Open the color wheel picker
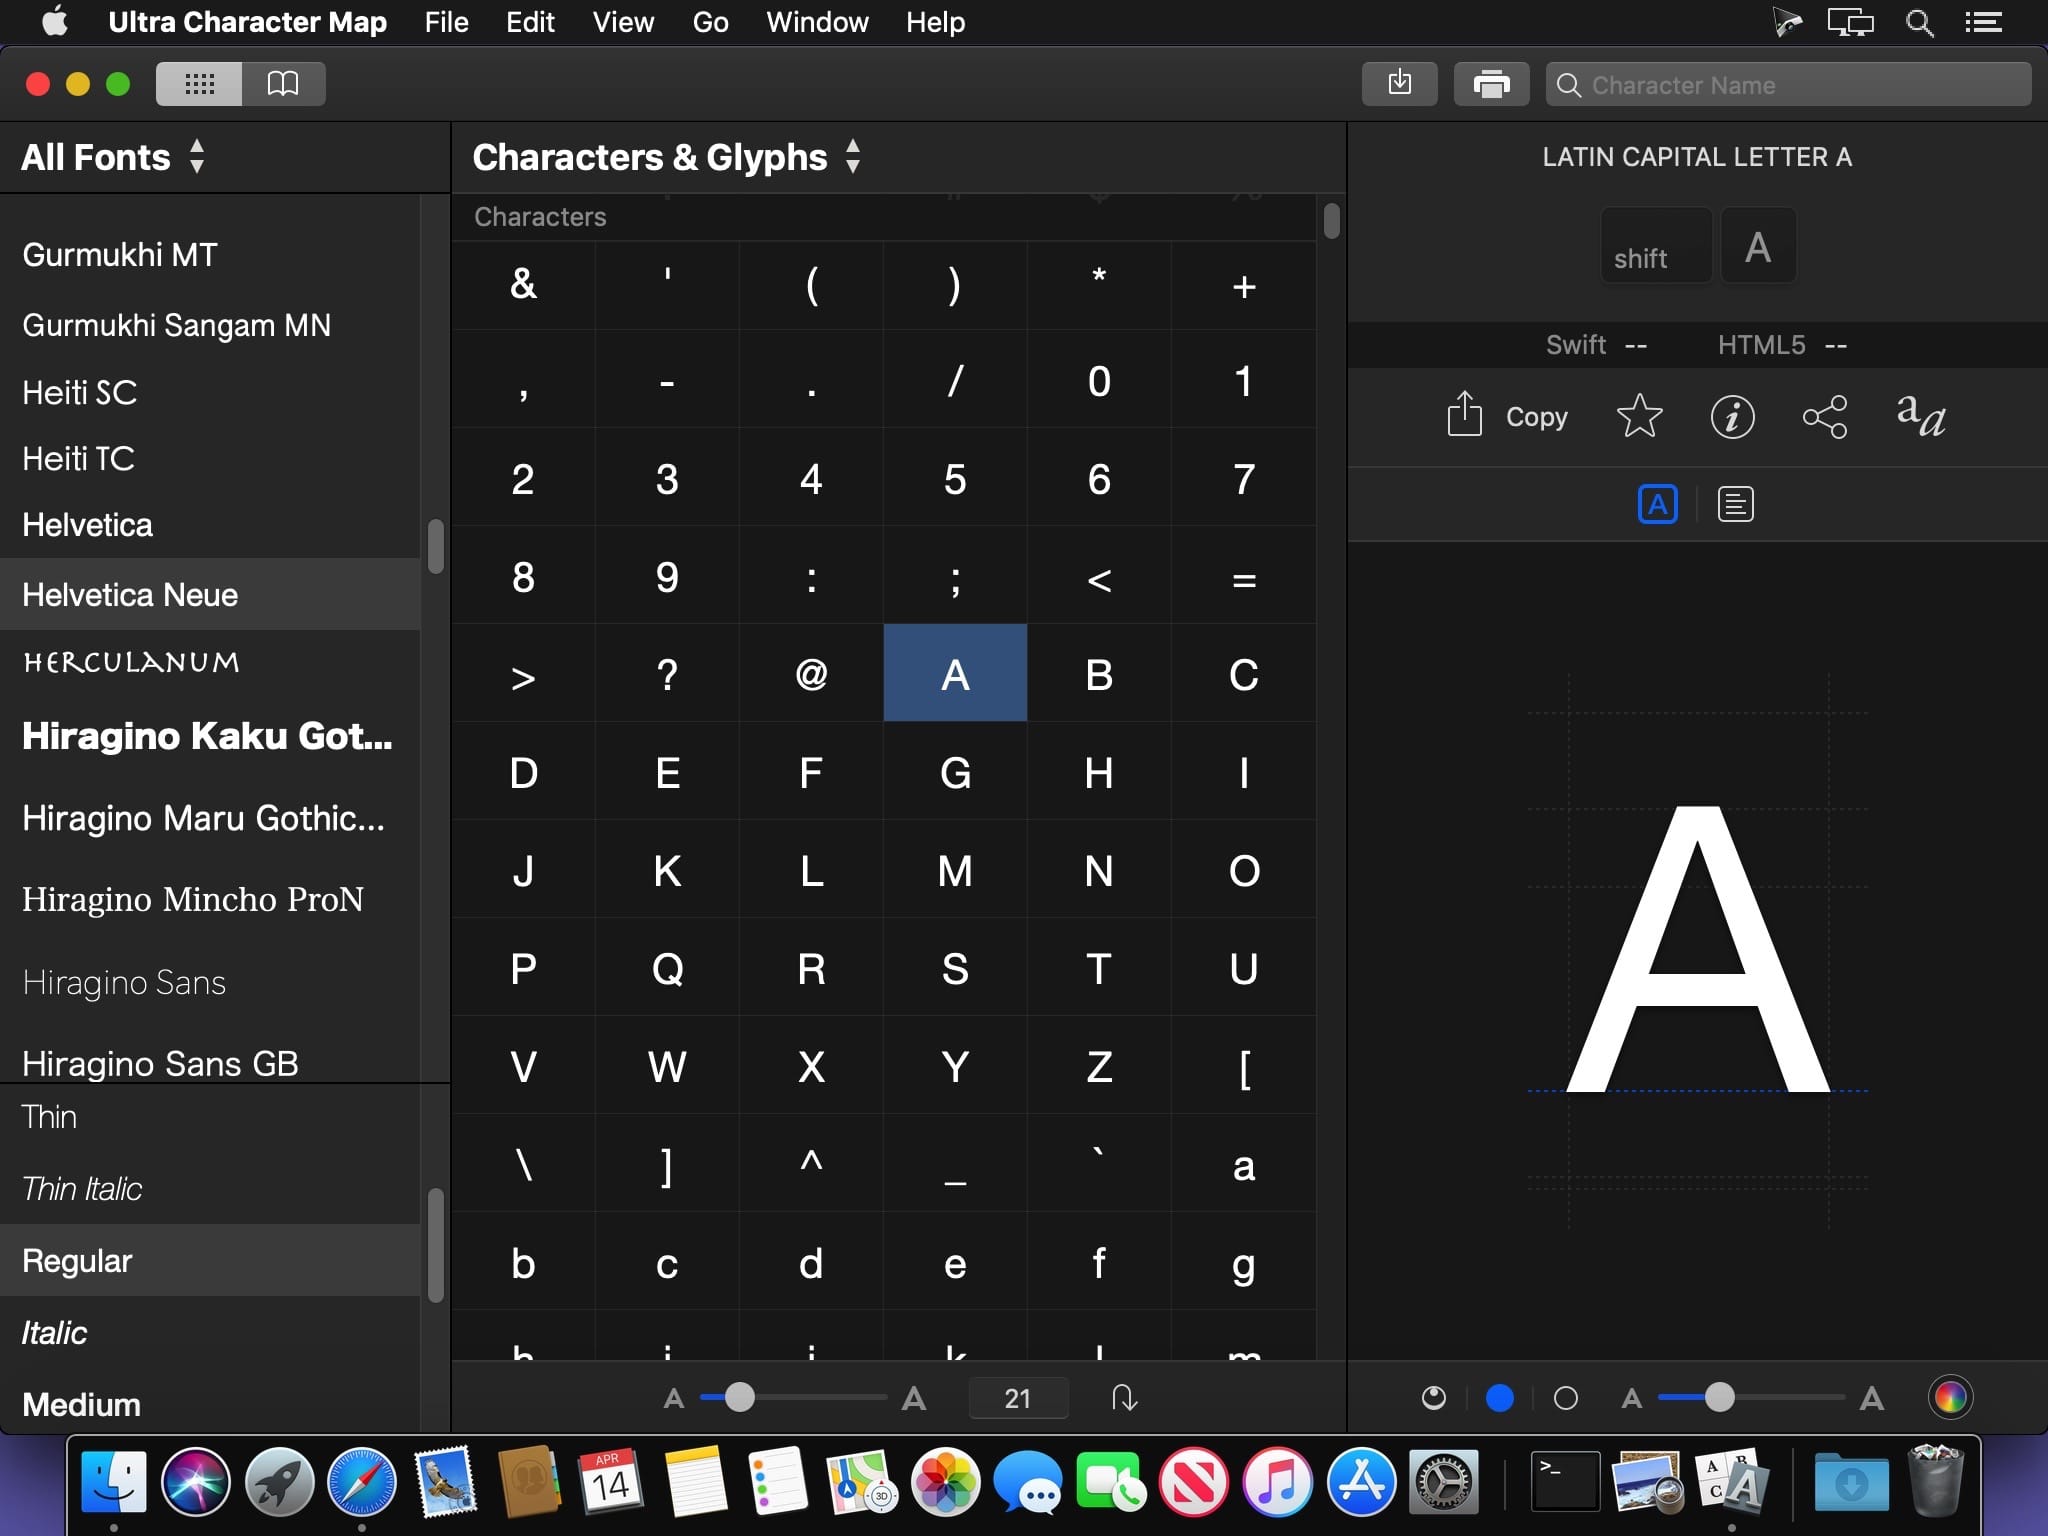Screen dimensions: 2048x1536 click(1950, 1397)
